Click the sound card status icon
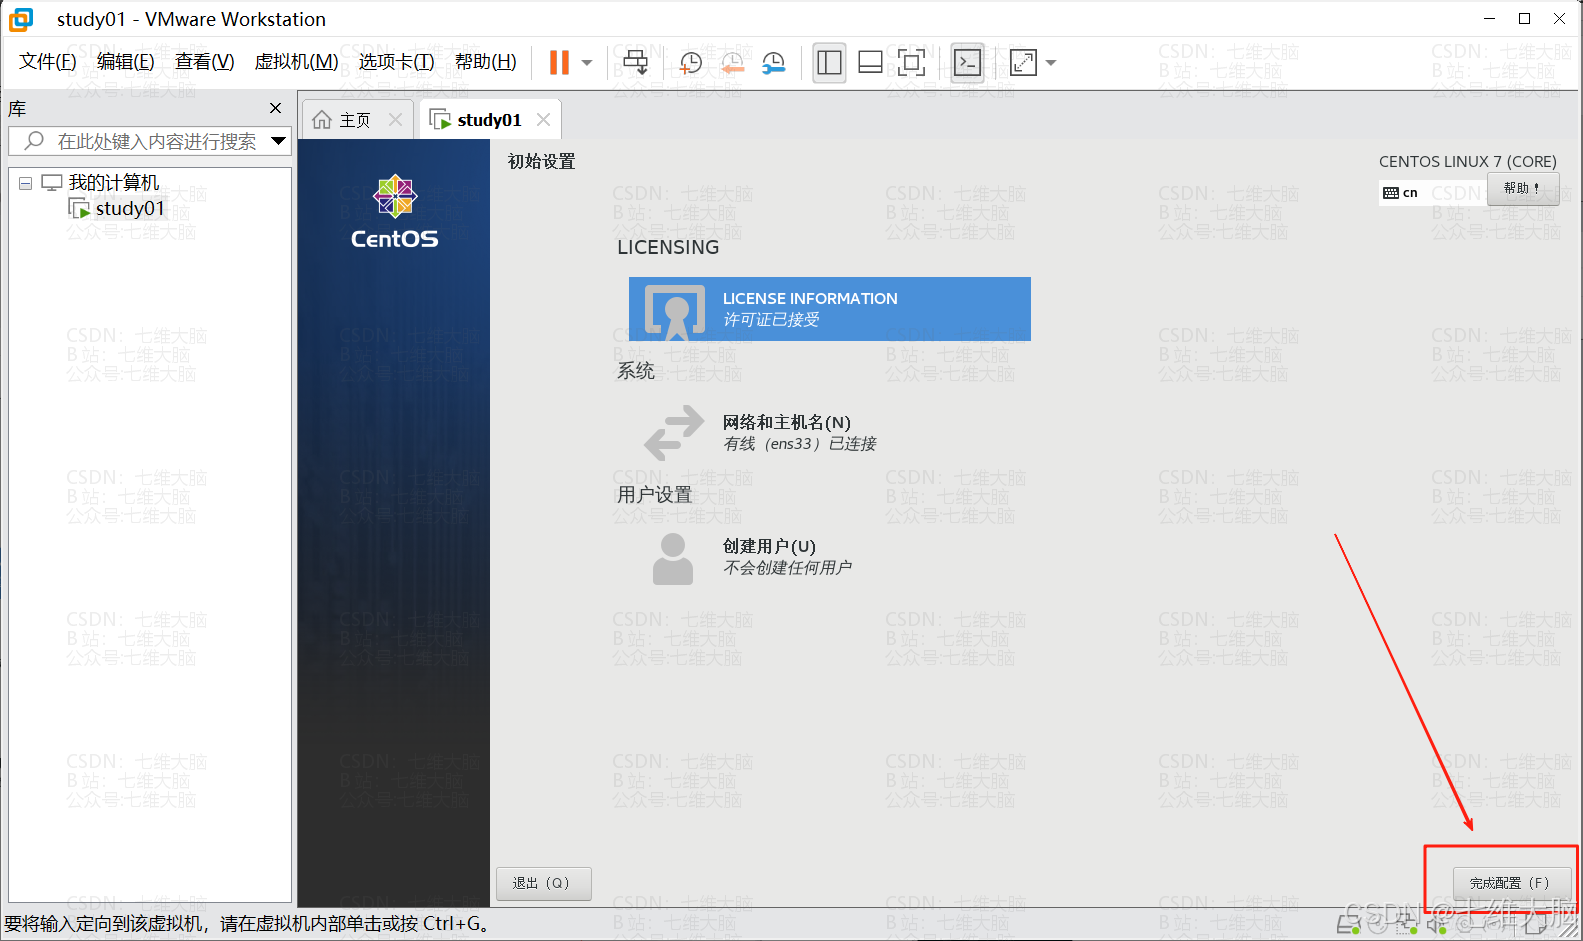Image resolution: width=1583 pixels, height=941 pixels. click(x=1437, y=925)
